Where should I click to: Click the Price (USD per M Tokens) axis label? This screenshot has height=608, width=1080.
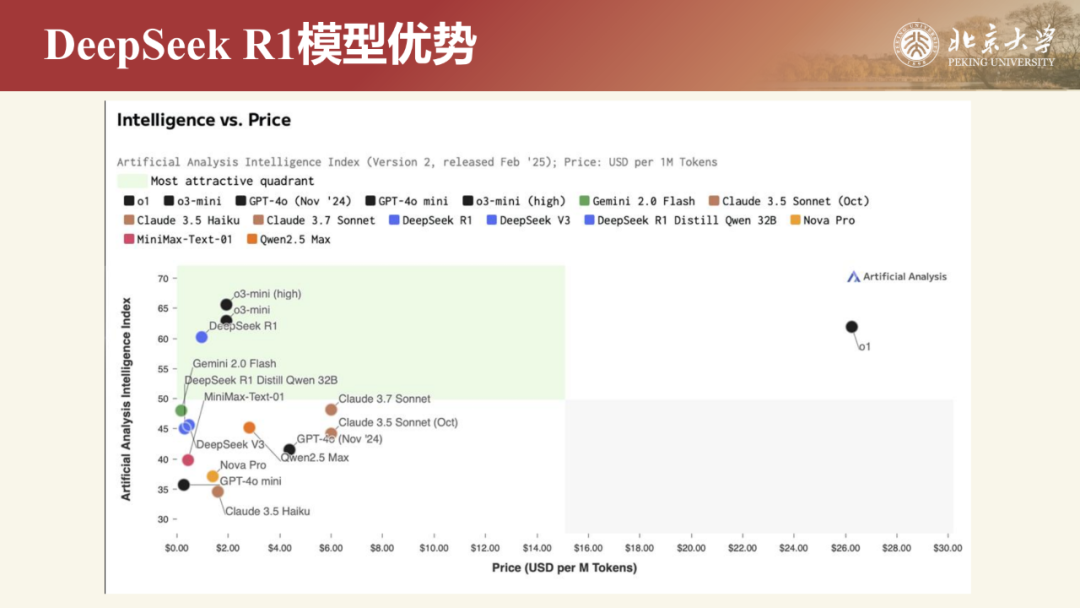[563, 567]
